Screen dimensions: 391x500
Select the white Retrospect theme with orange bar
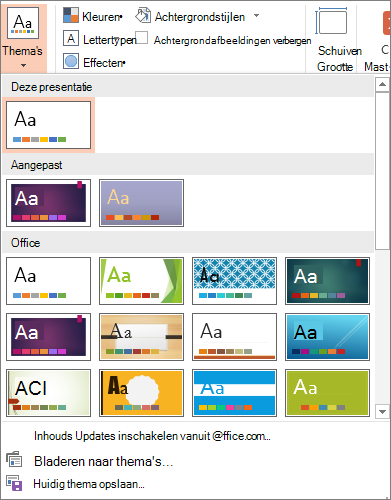point(234,337)
